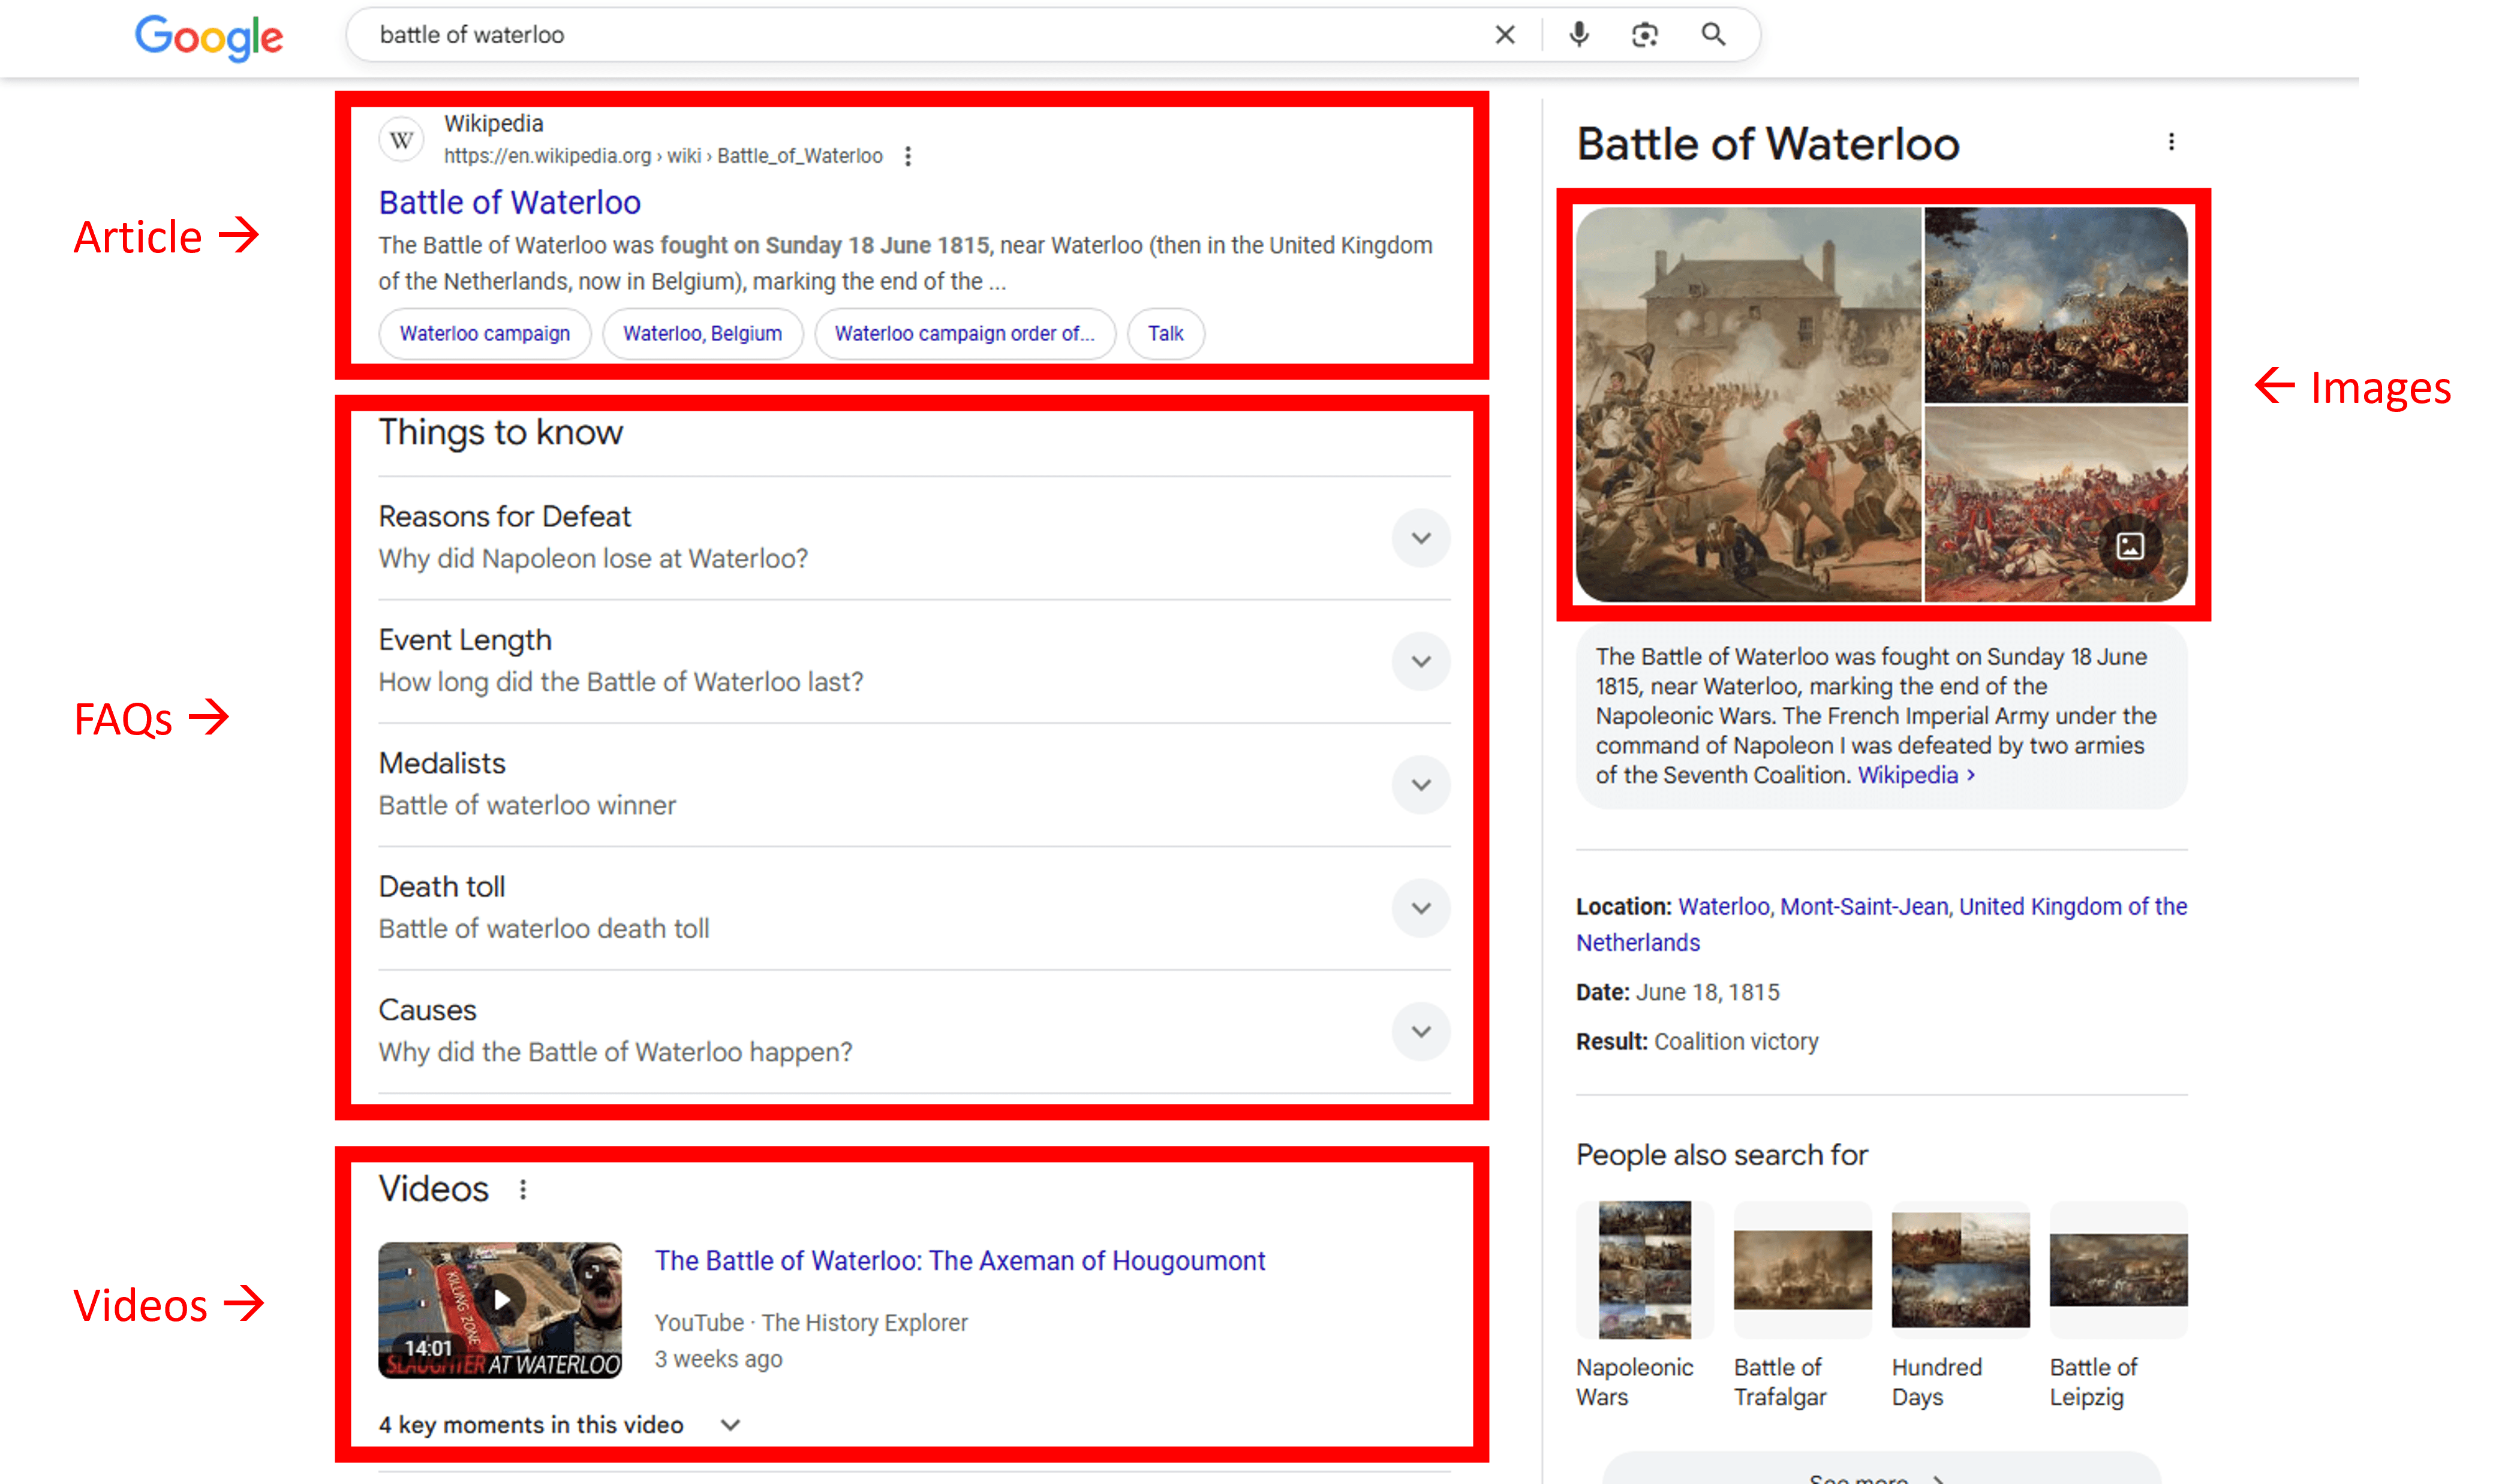Click into the battle of waterloo search field
This screenshot has height=1484, width=2499.
900,35
